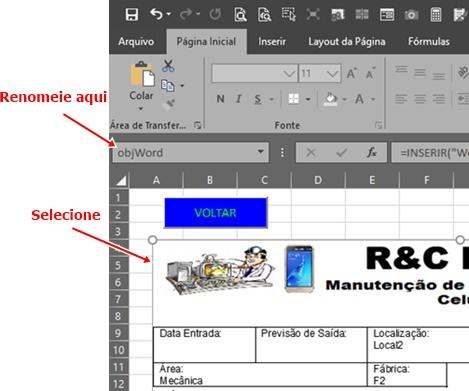This screenshot has height=391, width=469.
Task: Open underline style dropdown arrow
Action: click(272, 99)
